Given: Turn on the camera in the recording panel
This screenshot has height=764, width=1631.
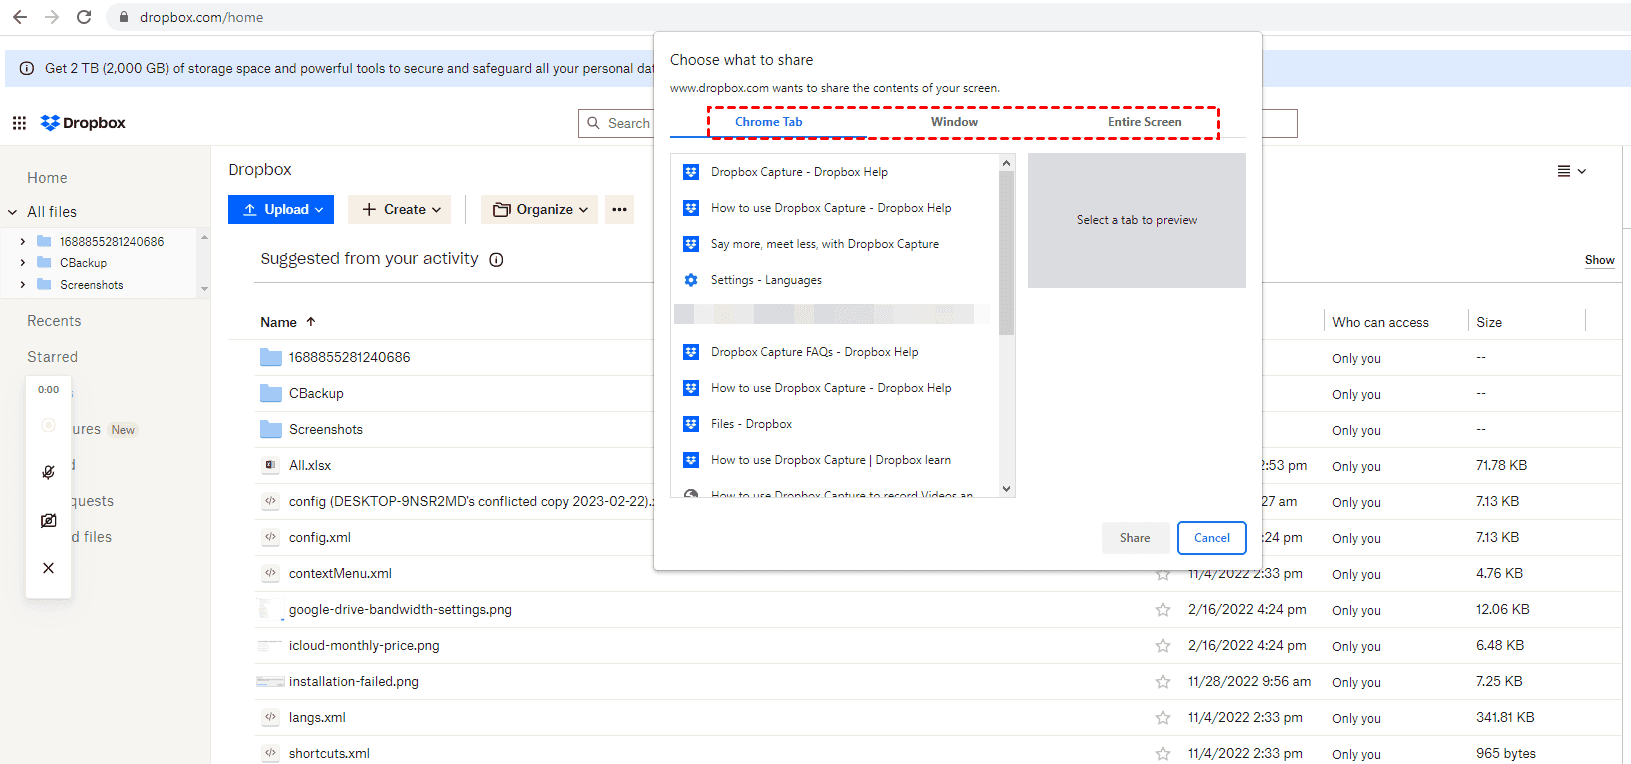Looking at the screenshot, I should pos(48,521).
